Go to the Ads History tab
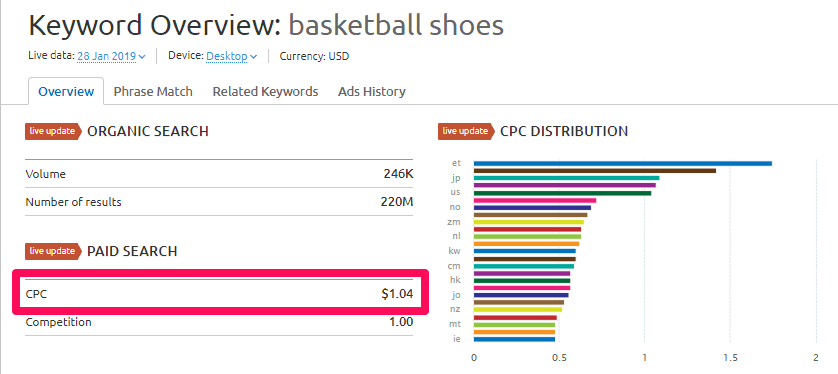Viewport: 838px width, 374px height. (x=371, y=91)
